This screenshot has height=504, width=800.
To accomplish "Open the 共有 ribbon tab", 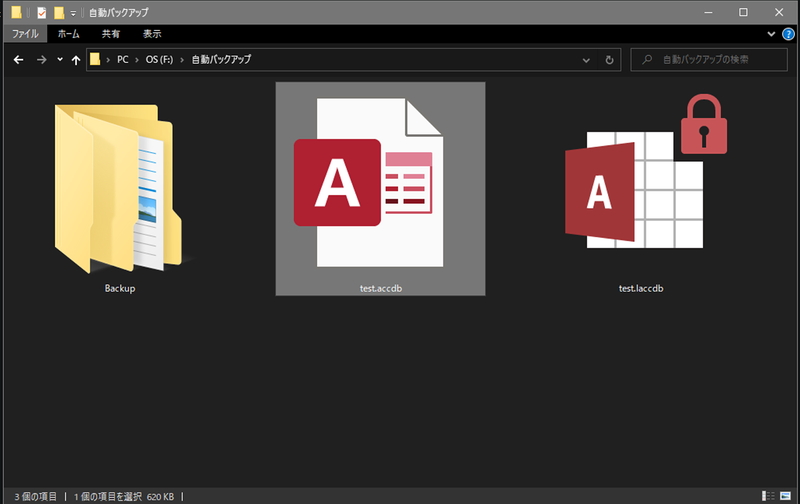I will (x=111, y=34).
